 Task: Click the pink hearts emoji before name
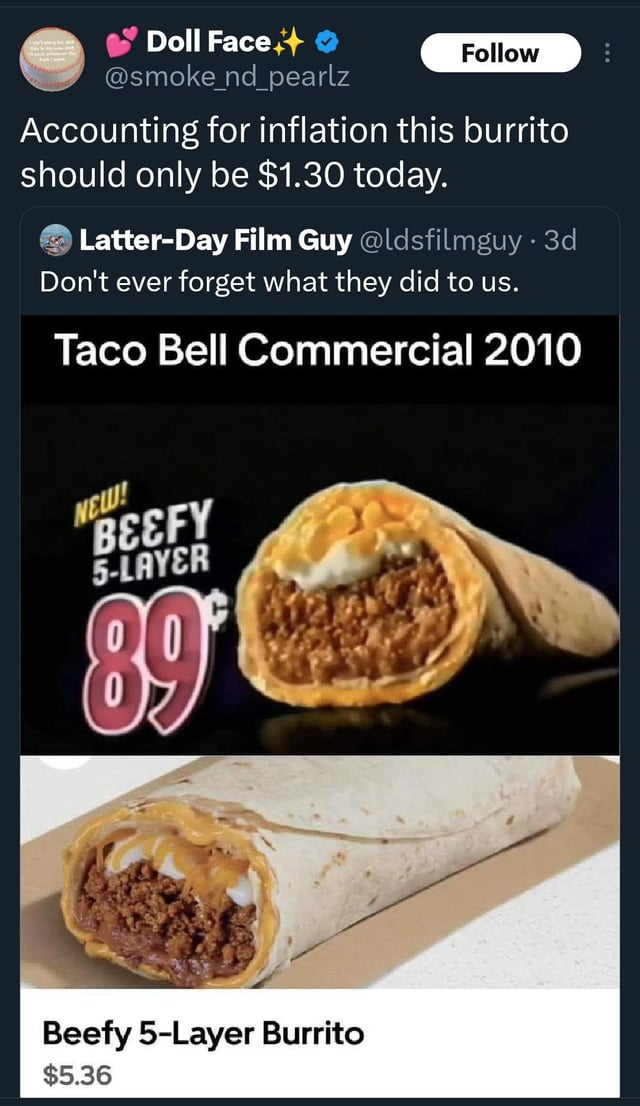pyautogui.click(x=123, y=44)
